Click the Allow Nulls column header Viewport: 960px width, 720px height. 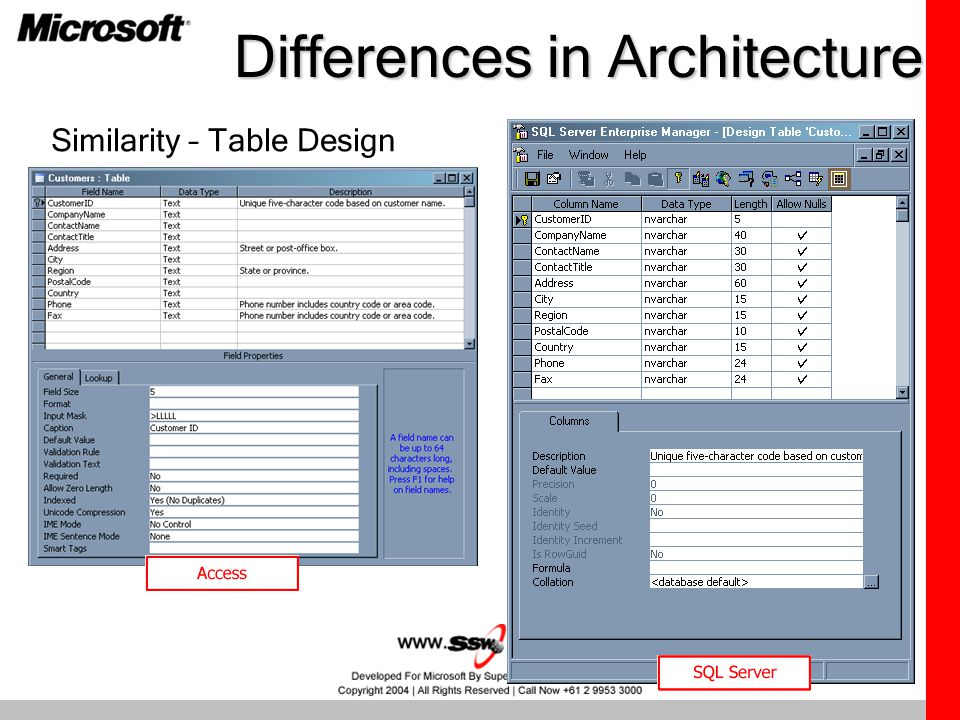coord(801,204)
